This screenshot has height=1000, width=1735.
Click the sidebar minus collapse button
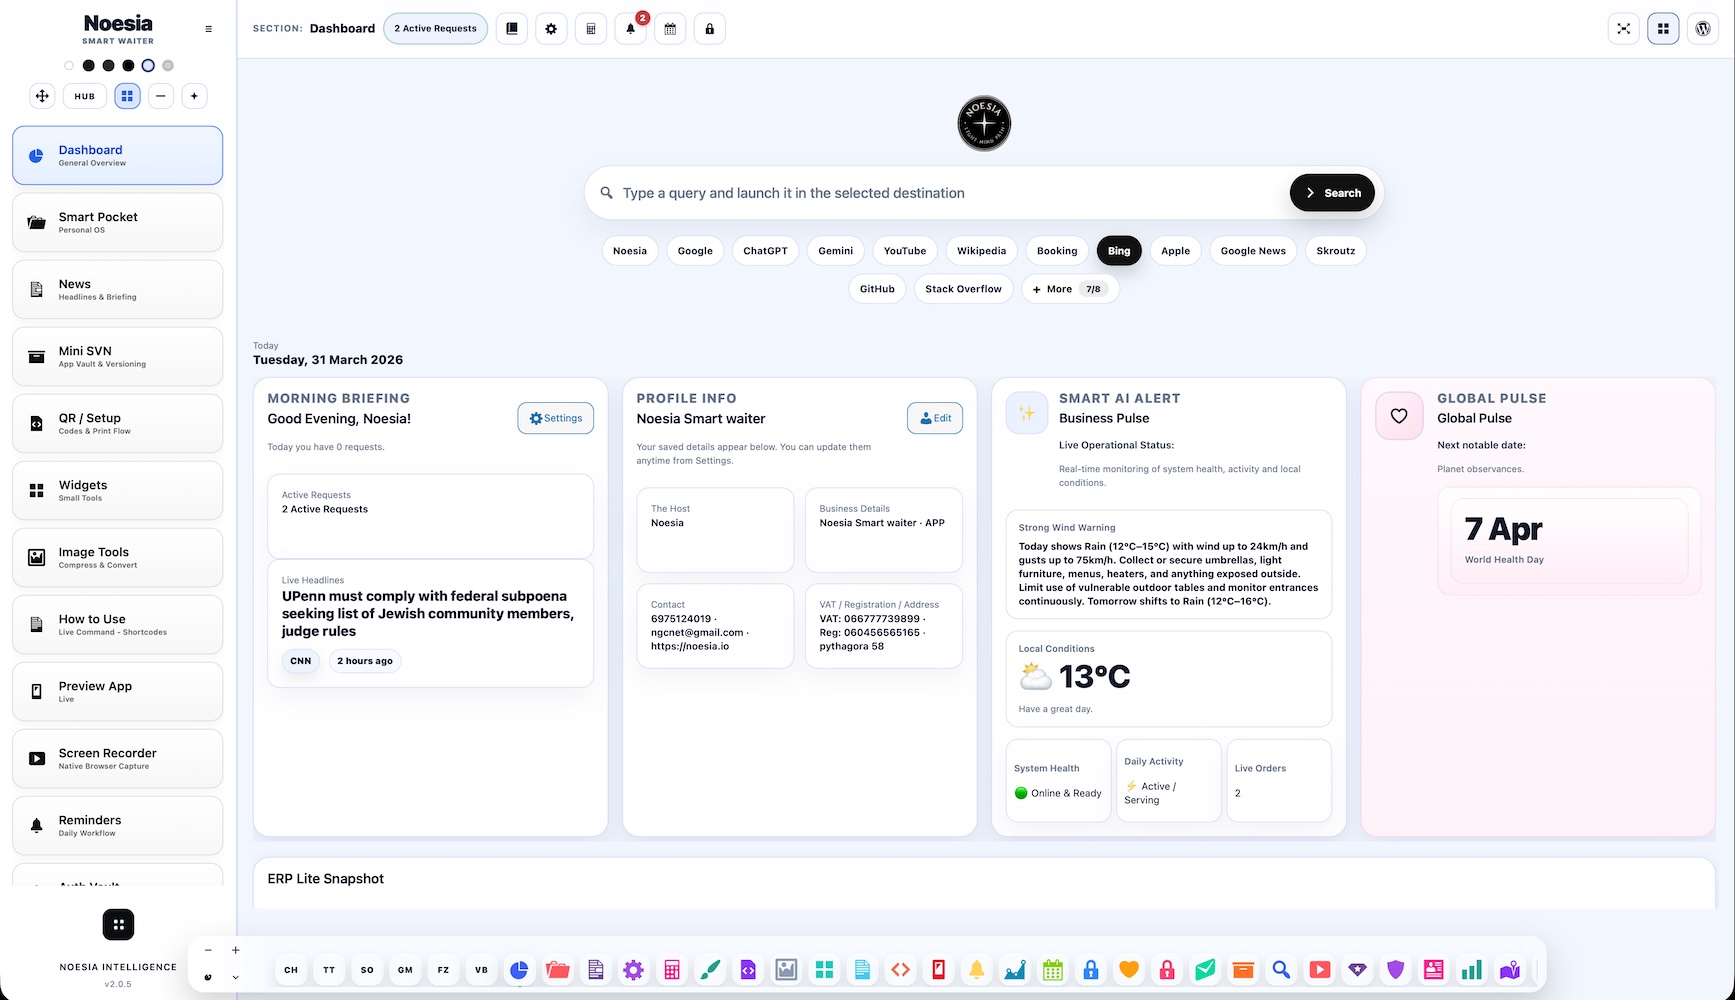point(161,96)
